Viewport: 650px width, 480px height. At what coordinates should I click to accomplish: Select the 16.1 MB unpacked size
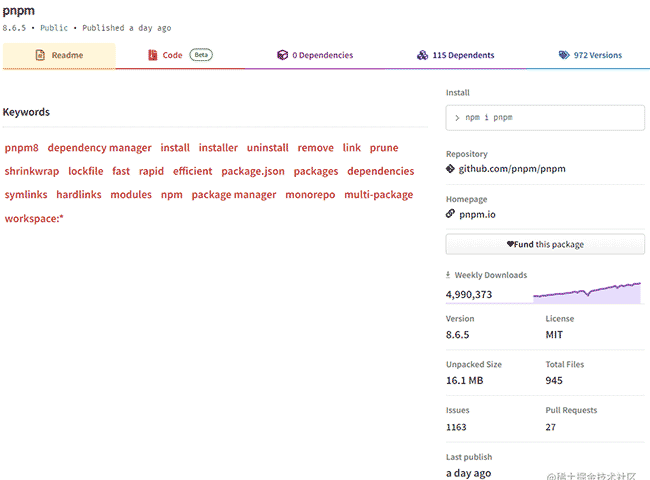[x=465, y=380]
